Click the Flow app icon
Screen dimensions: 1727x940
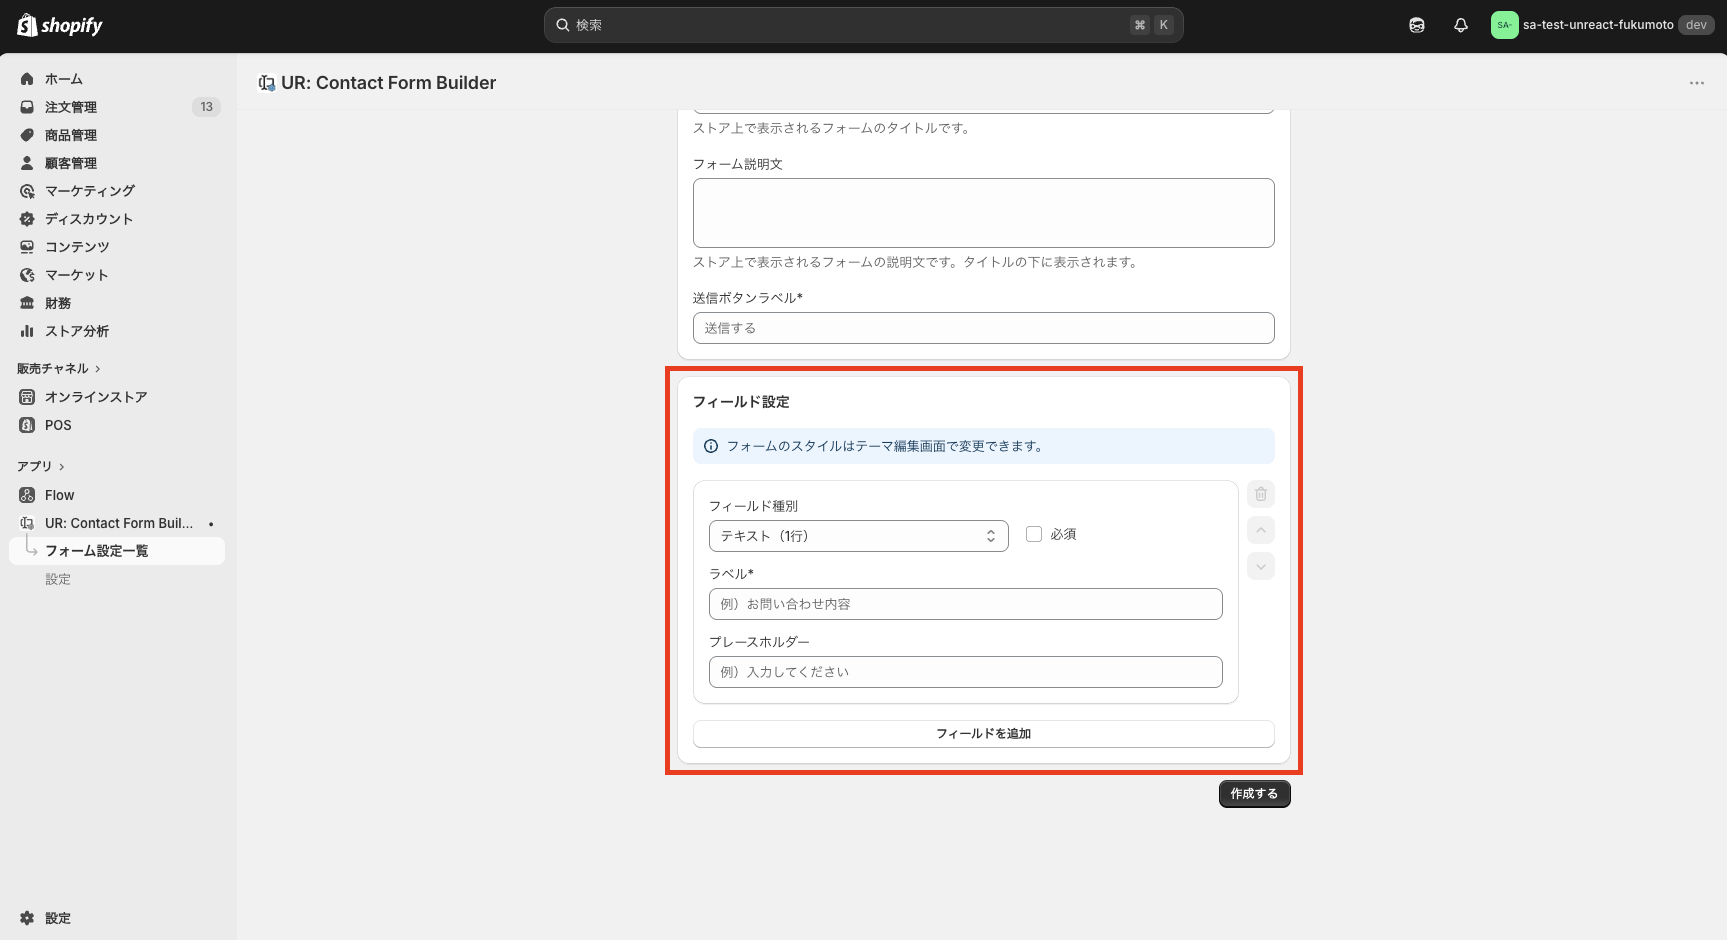27,495
